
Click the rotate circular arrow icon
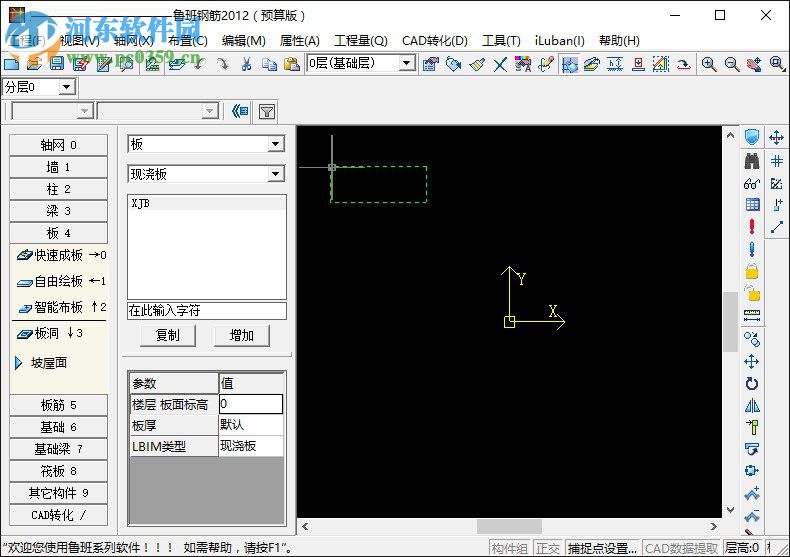[752, 384]
